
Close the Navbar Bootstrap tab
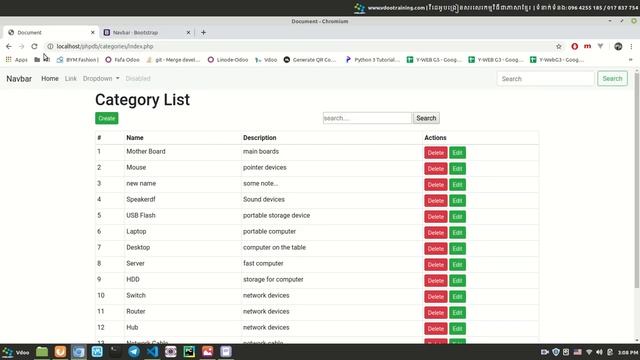188,32
